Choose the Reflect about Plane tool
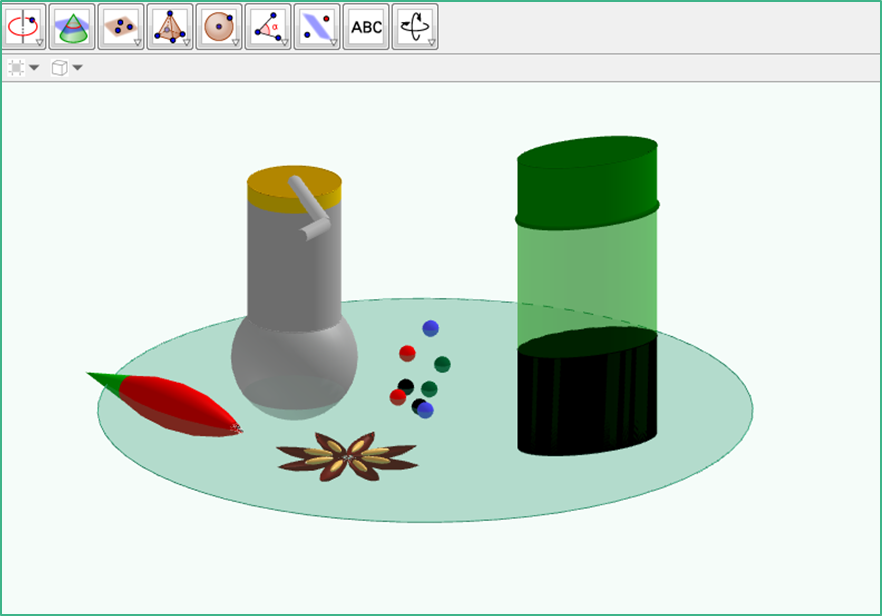 click(x=317, y=27)
